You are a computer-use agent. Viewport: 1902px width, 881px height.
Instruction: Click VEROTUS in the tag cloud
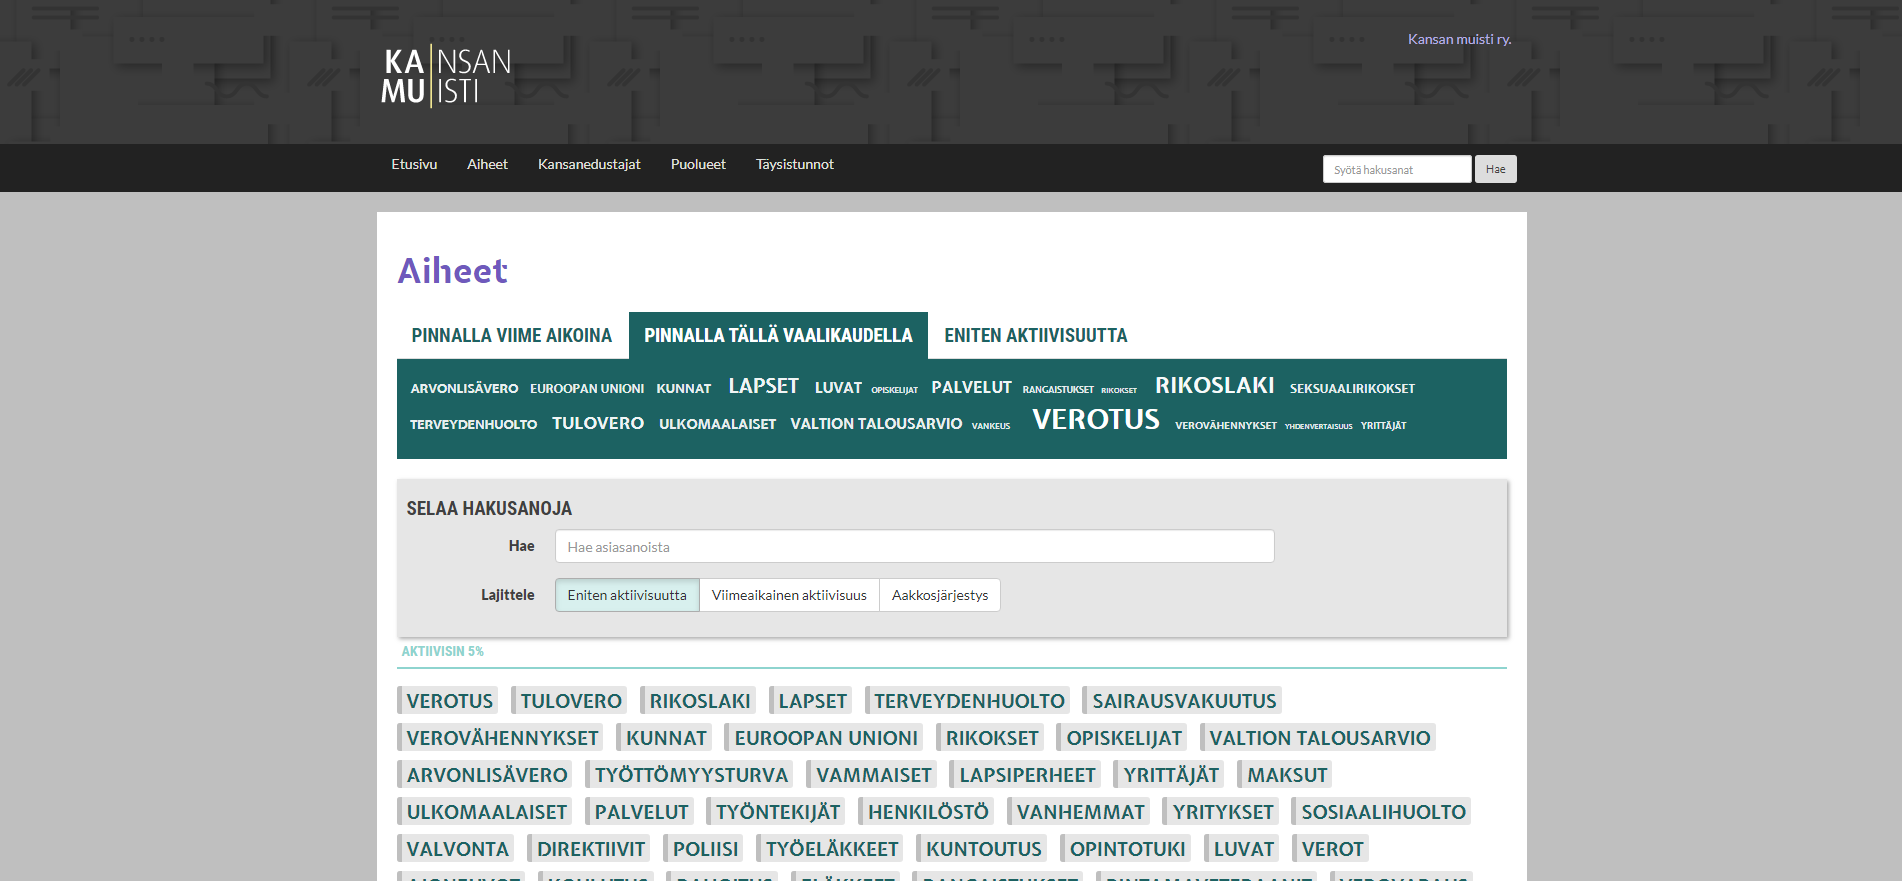tap(1095, 420)
